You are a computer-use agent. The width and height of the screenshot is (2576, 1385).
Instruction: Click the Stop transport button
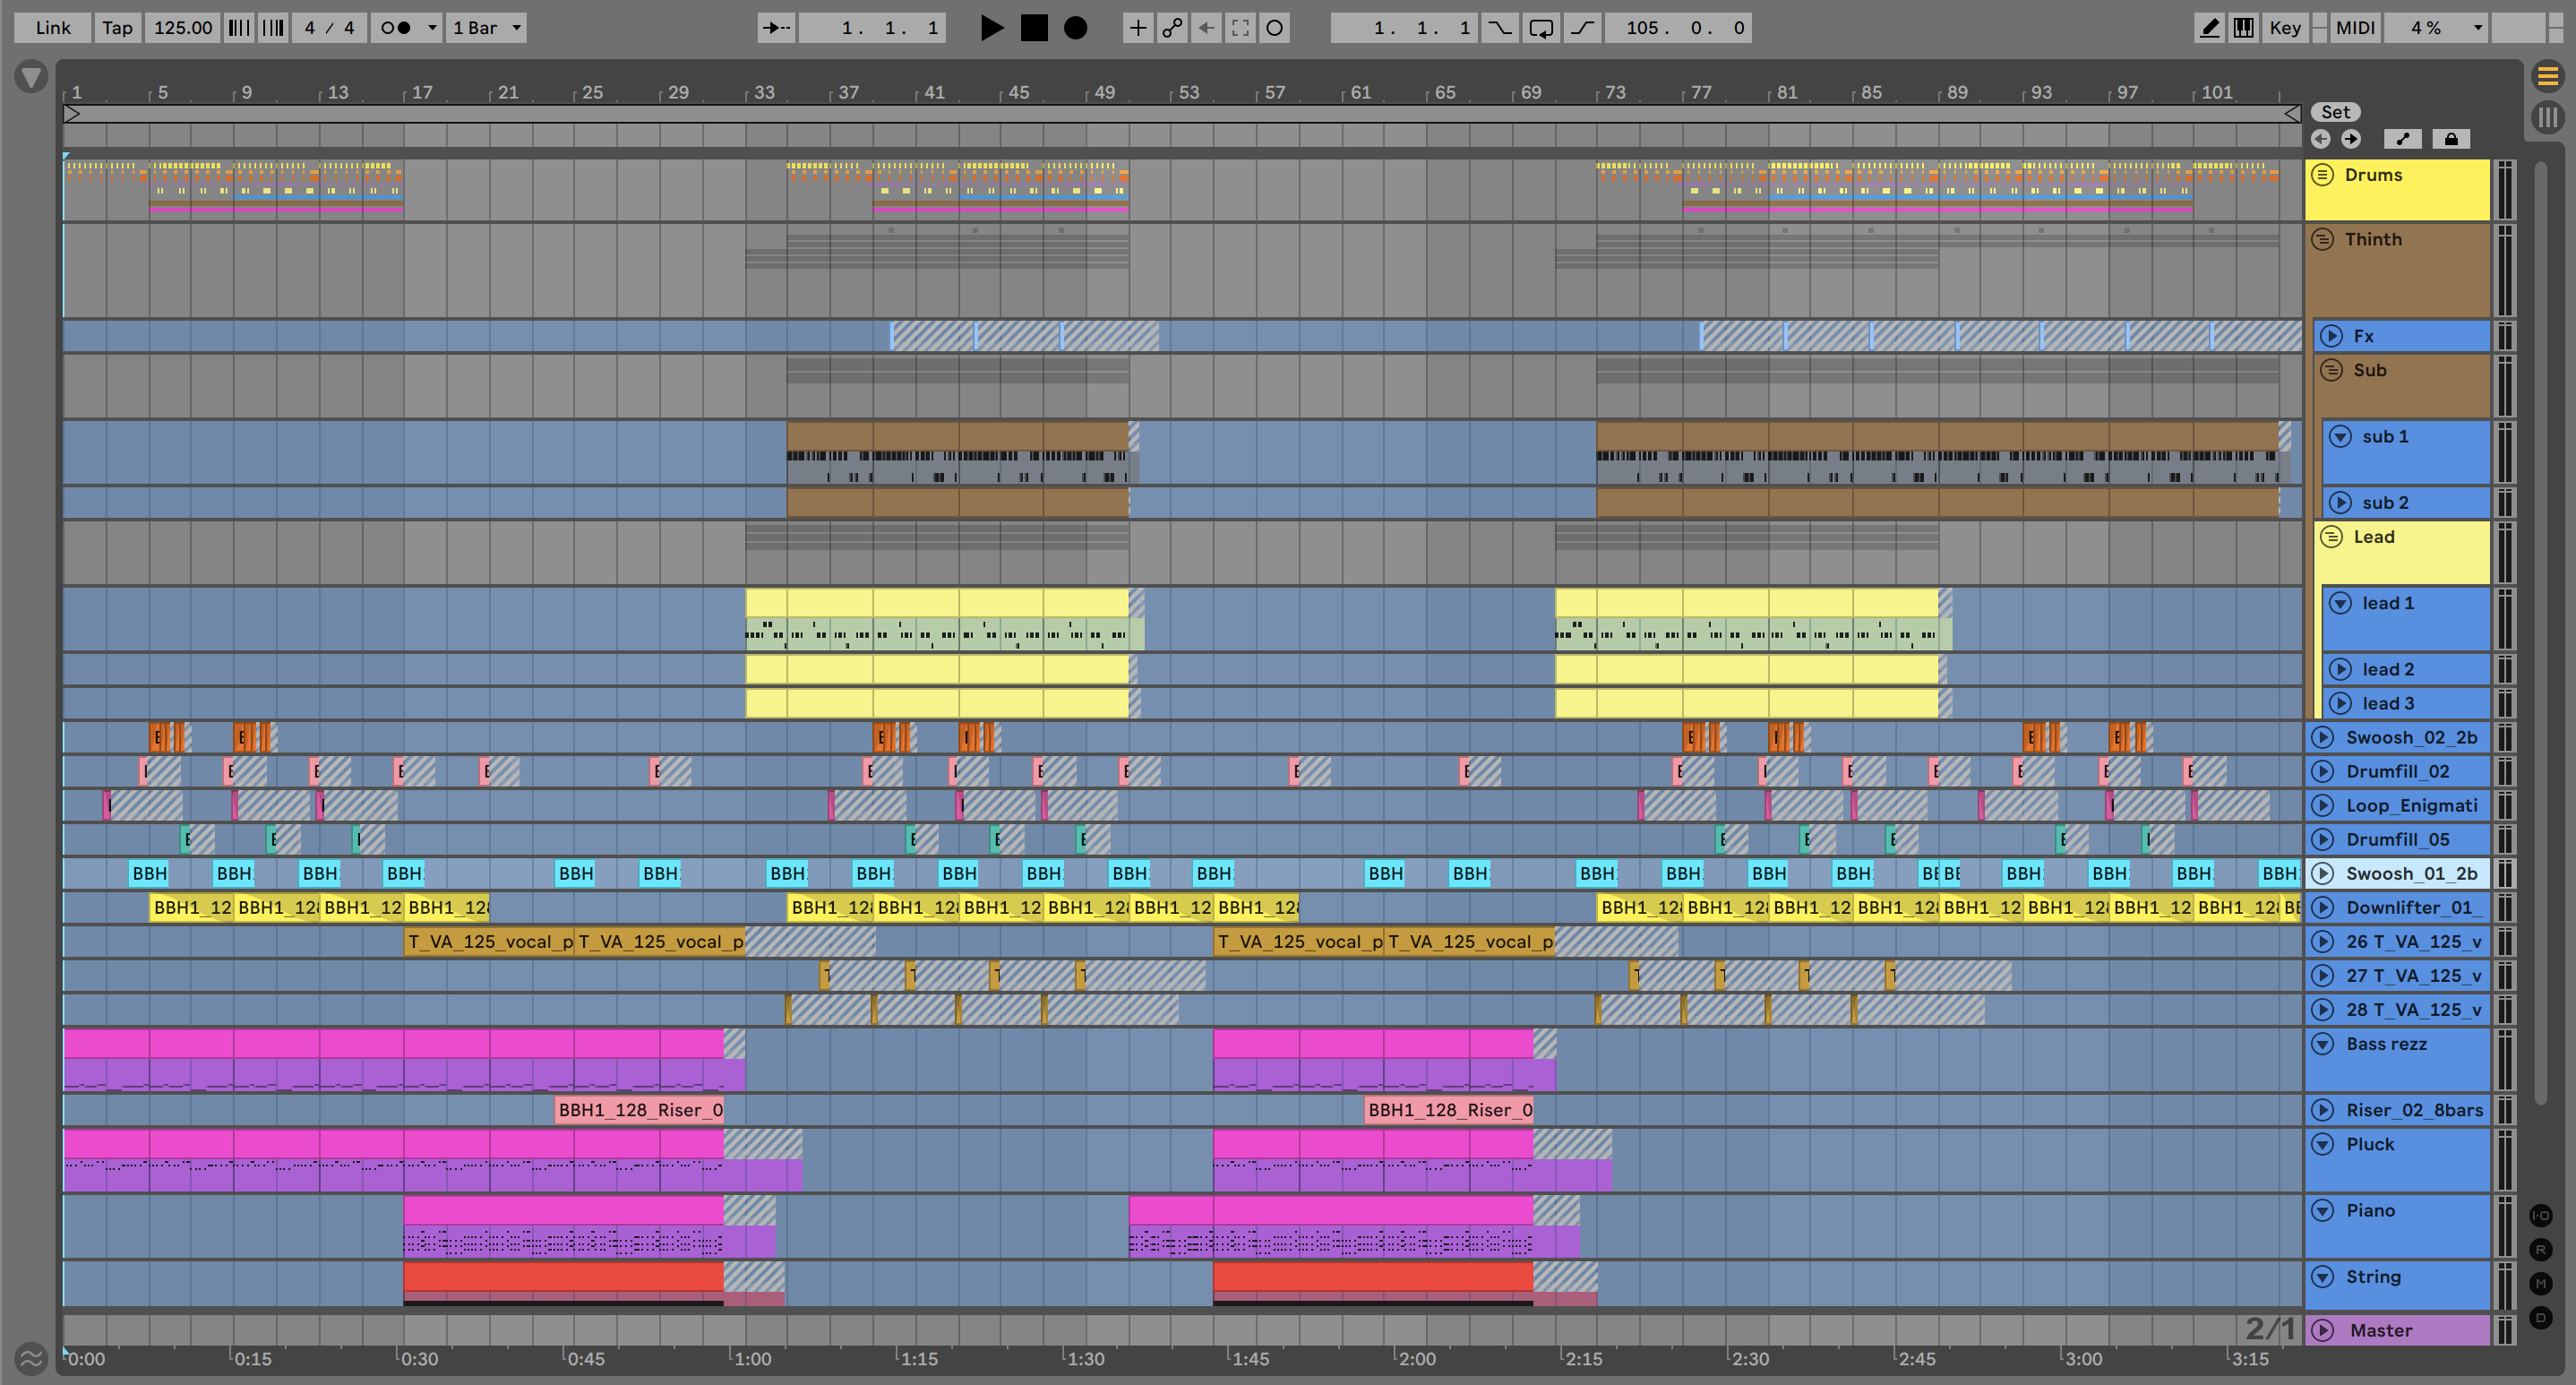pyautogui.click(x=1034, y=28)
